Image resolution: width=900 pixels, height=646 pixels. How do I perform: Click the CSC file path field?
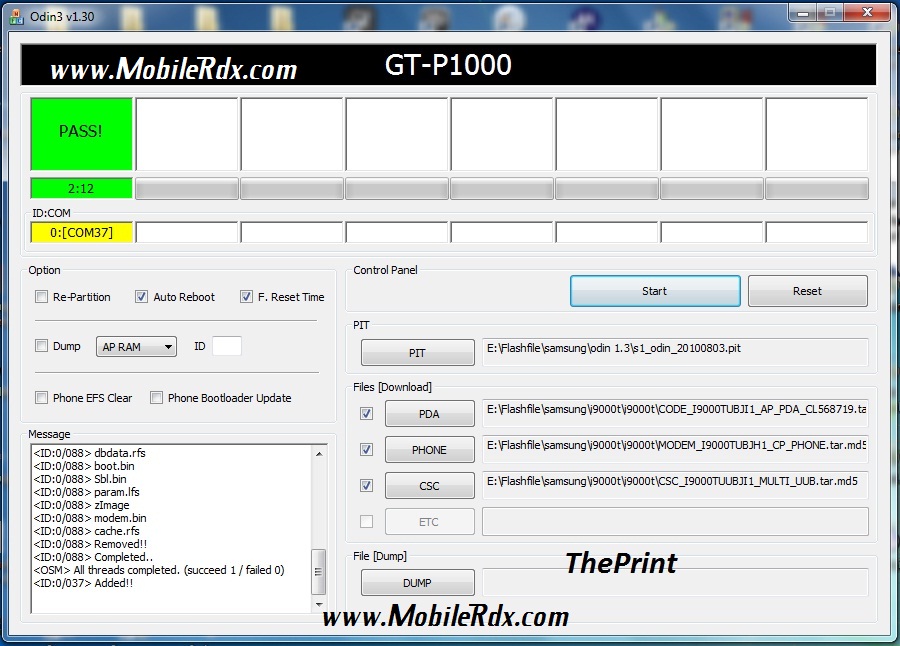point(675,485)
